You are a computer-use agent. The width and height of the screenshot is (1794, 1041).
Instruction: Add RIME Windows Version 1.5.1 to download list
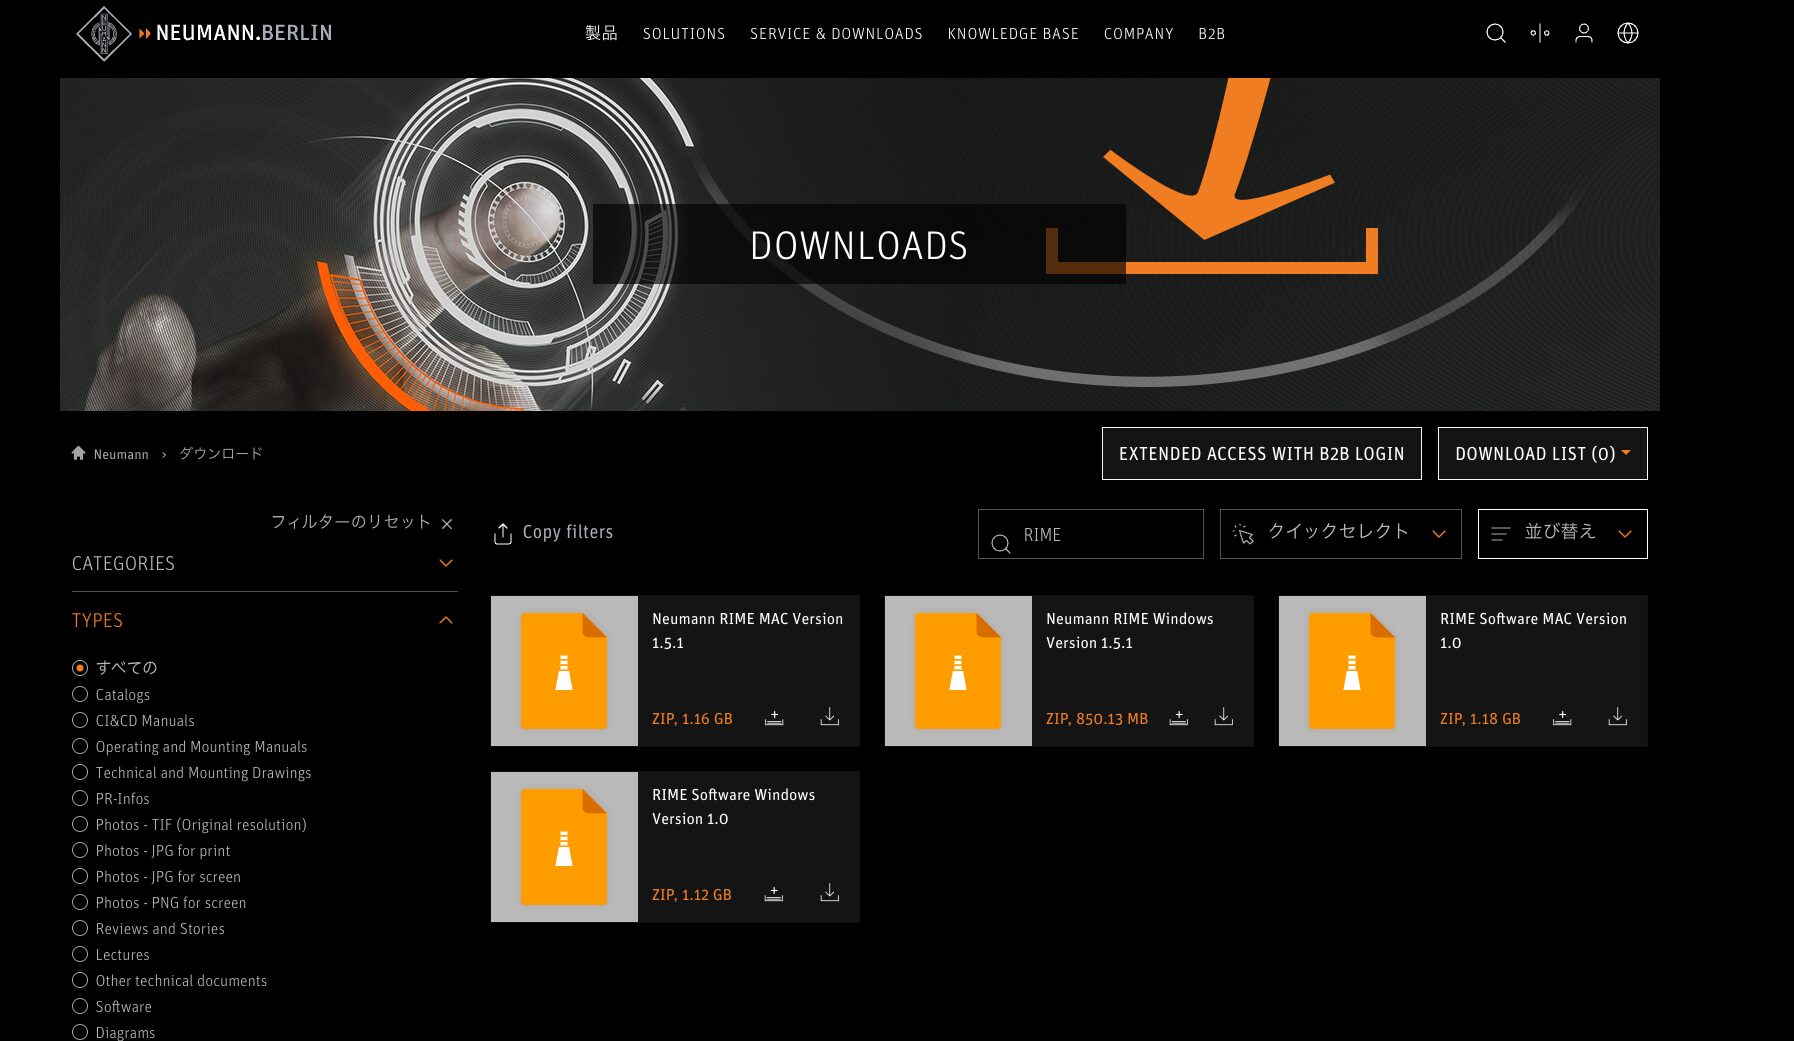point(1179,717)
